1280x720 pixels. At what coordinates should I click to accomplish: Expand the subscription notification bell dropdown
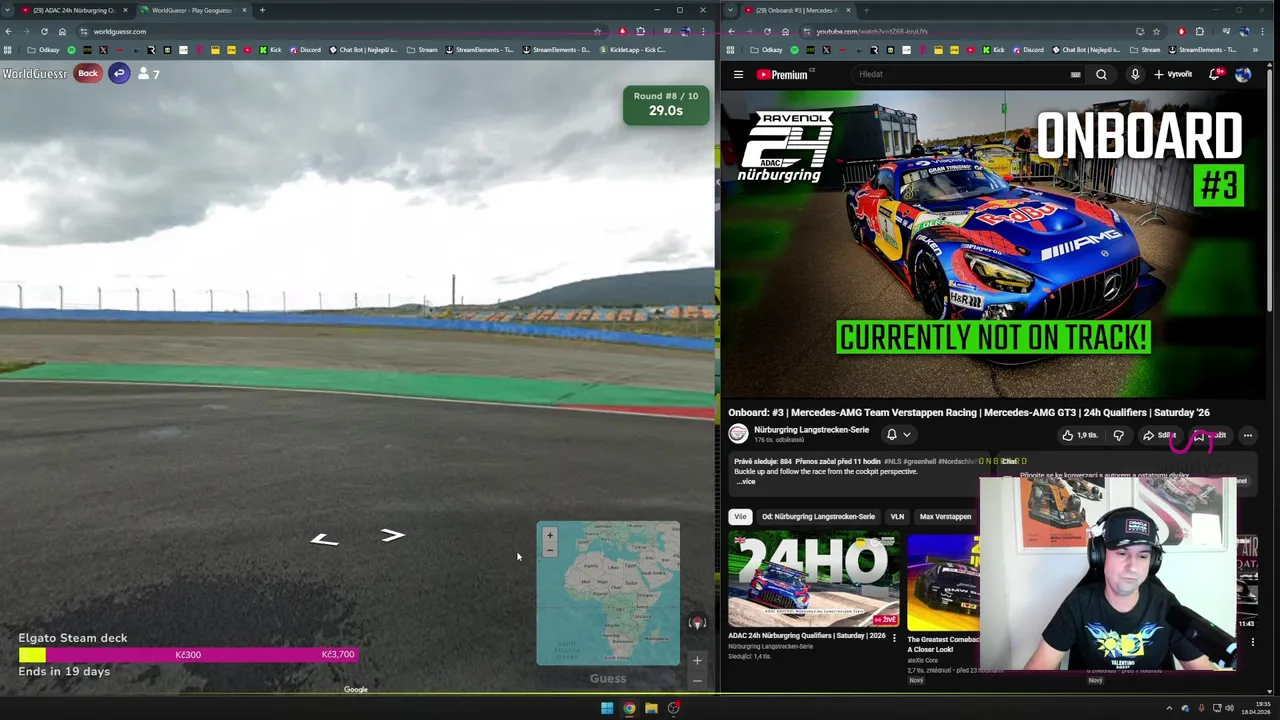click(x=898, y=434)
